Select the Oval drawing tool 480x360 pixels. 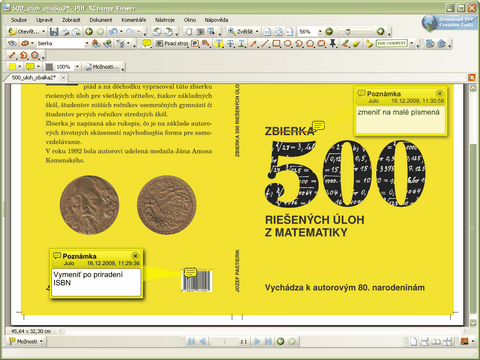click(x=288, y=43)
